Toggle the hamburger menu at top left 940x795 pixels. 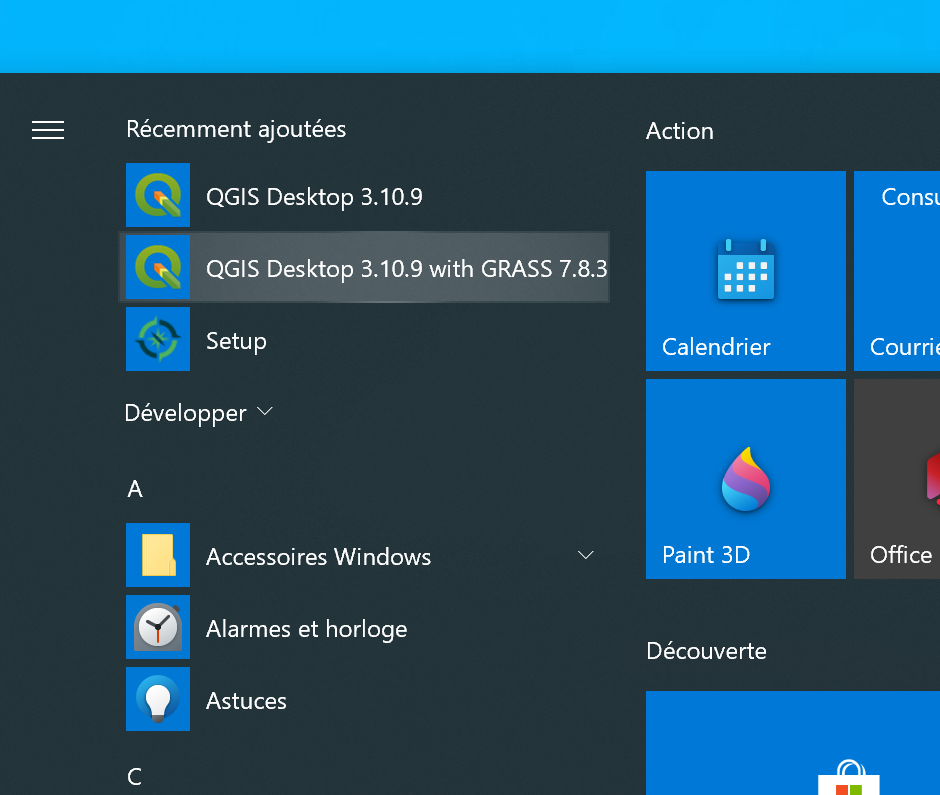(48, 130)
